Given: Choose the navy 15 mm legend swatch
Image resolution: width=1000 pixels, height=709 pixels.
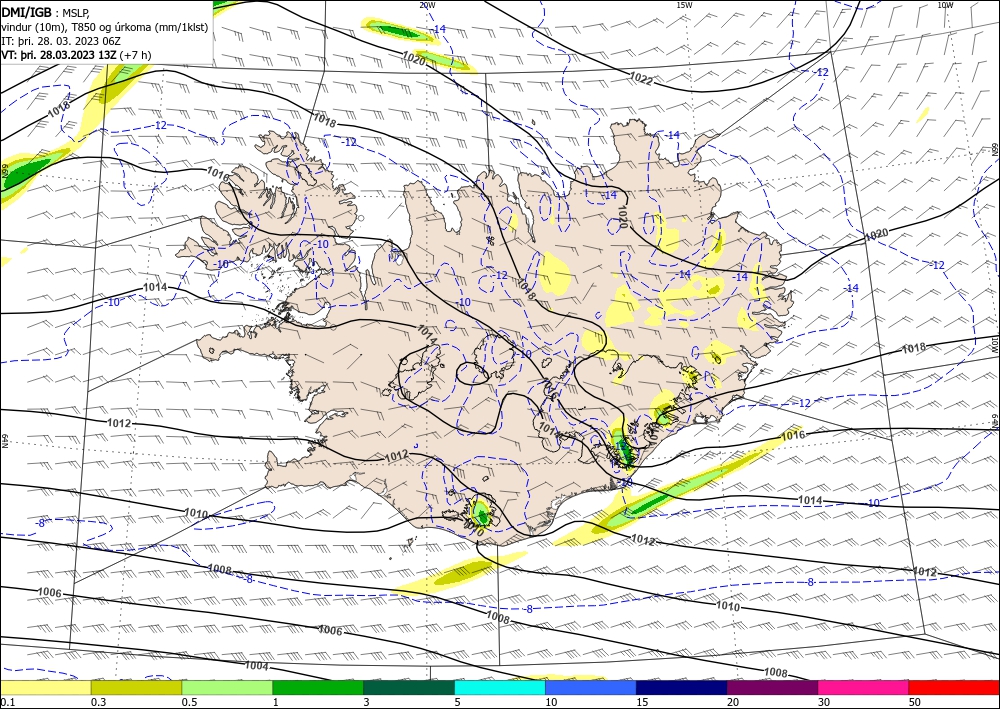Looking at the screenshot, I should pos(682,688).
